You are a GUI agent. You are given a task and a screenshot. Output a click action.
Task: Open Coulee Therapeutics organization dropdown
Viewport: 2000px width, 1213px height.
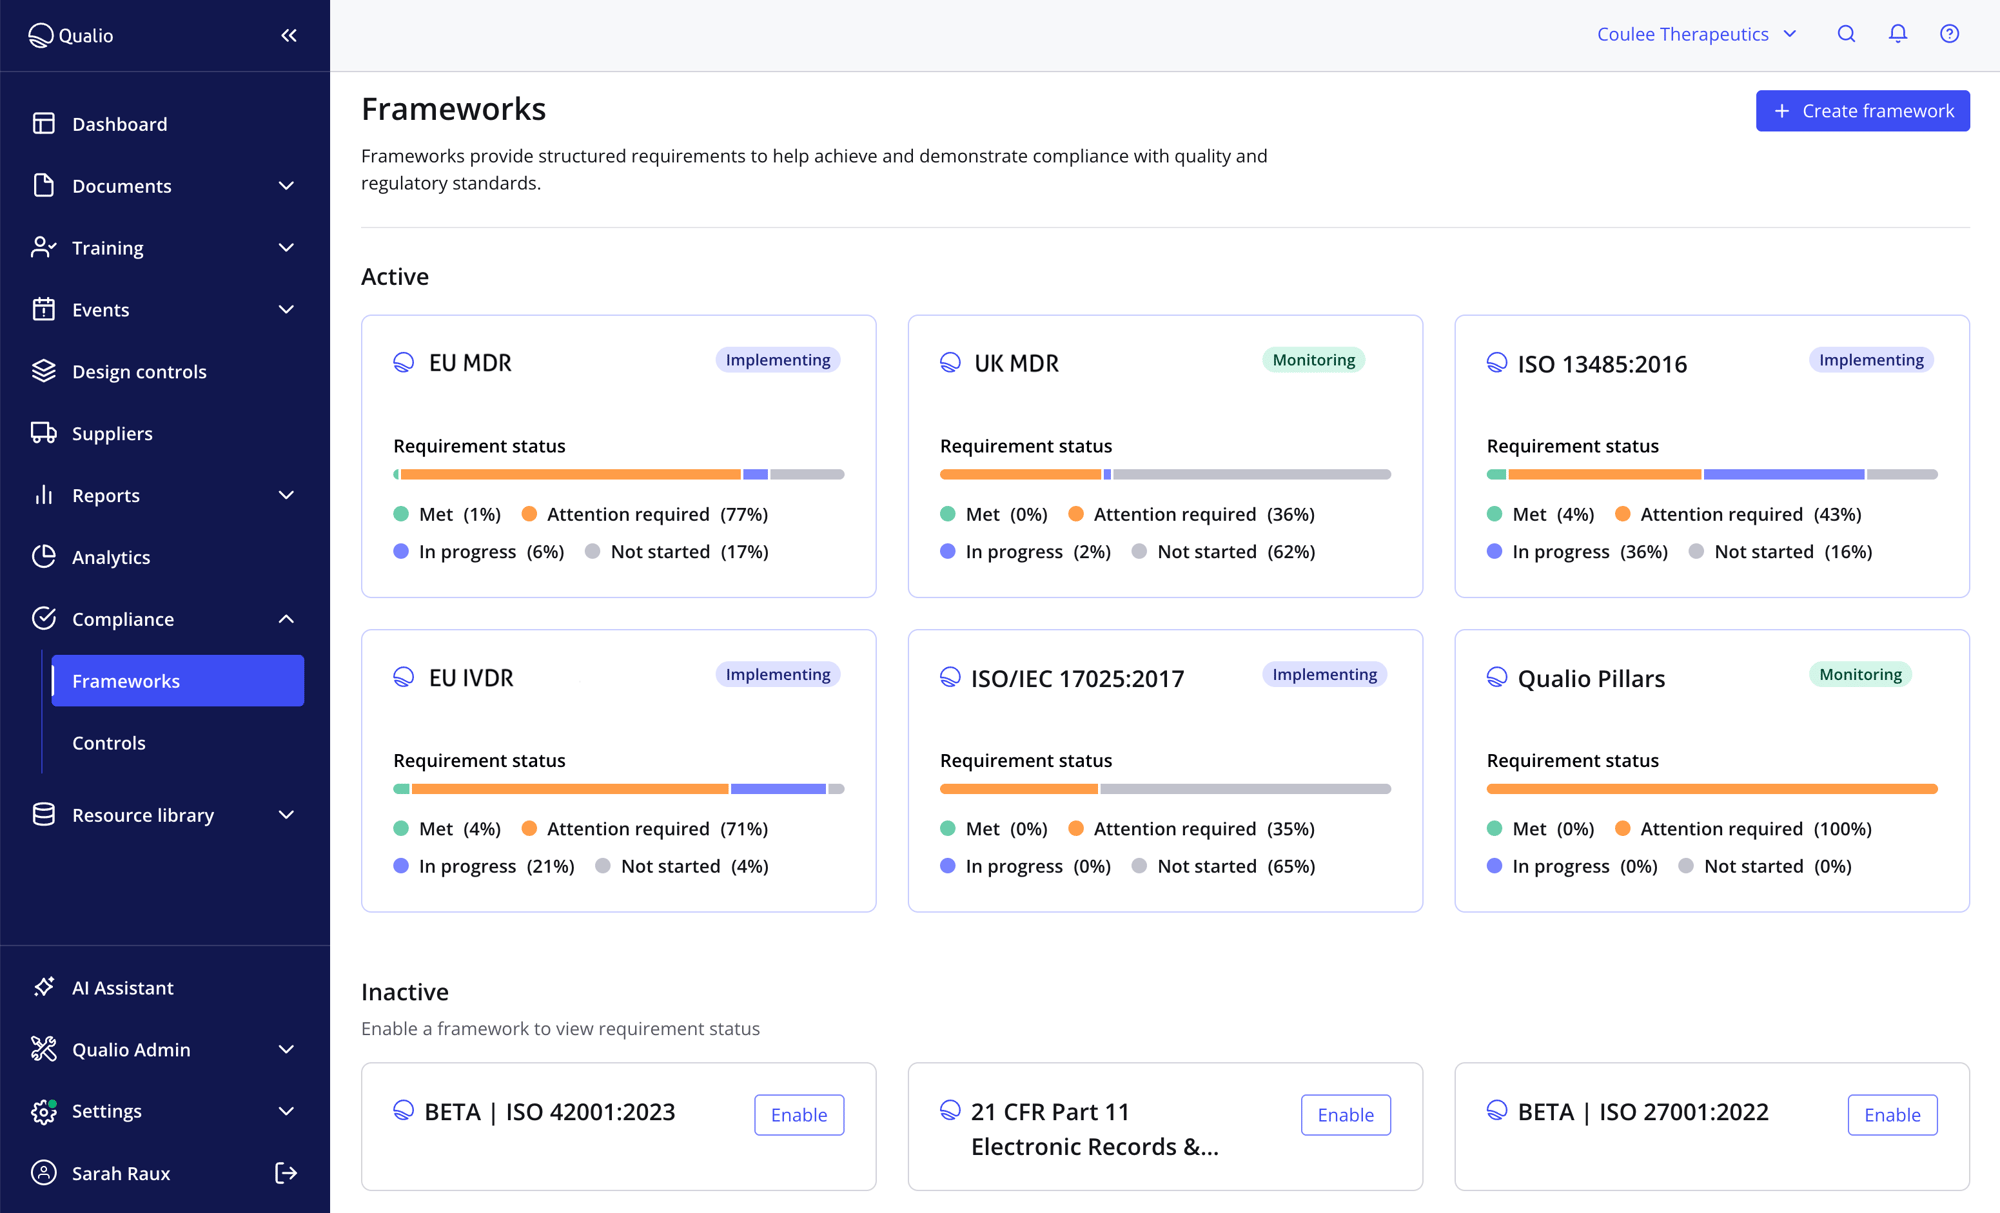pyautogui.click(x=1696, y=34)
